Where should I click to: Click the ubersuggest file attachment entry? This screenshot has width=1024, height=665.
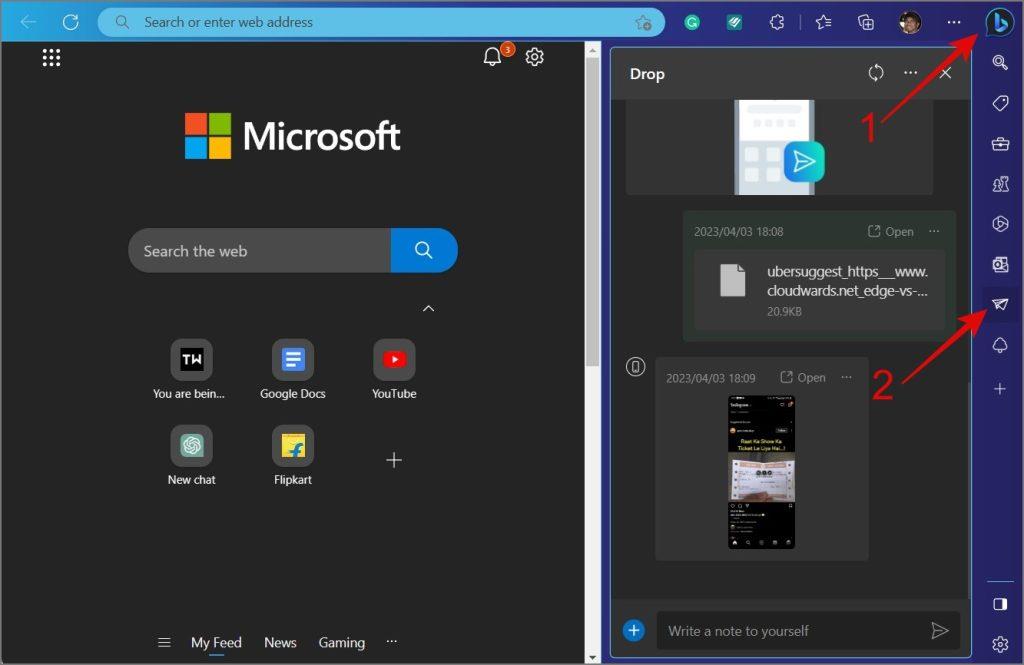820,290
